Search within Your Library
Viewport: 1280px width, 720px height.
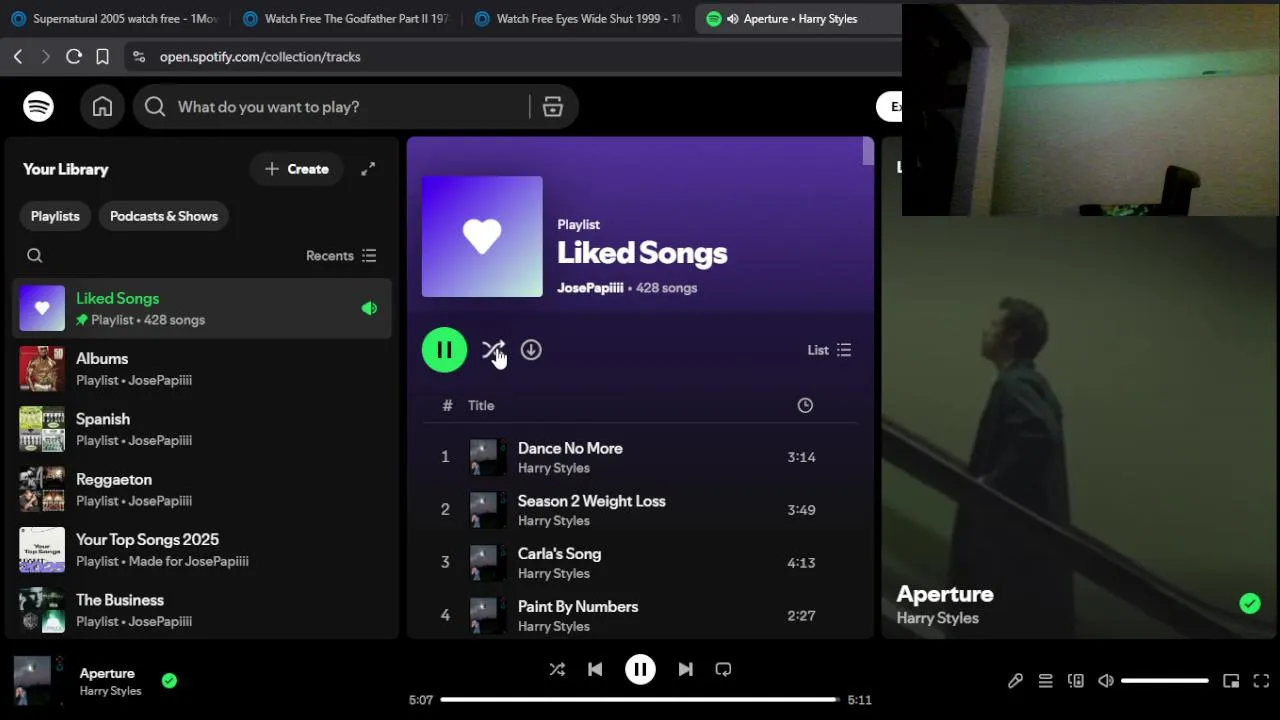pos(35,256)
